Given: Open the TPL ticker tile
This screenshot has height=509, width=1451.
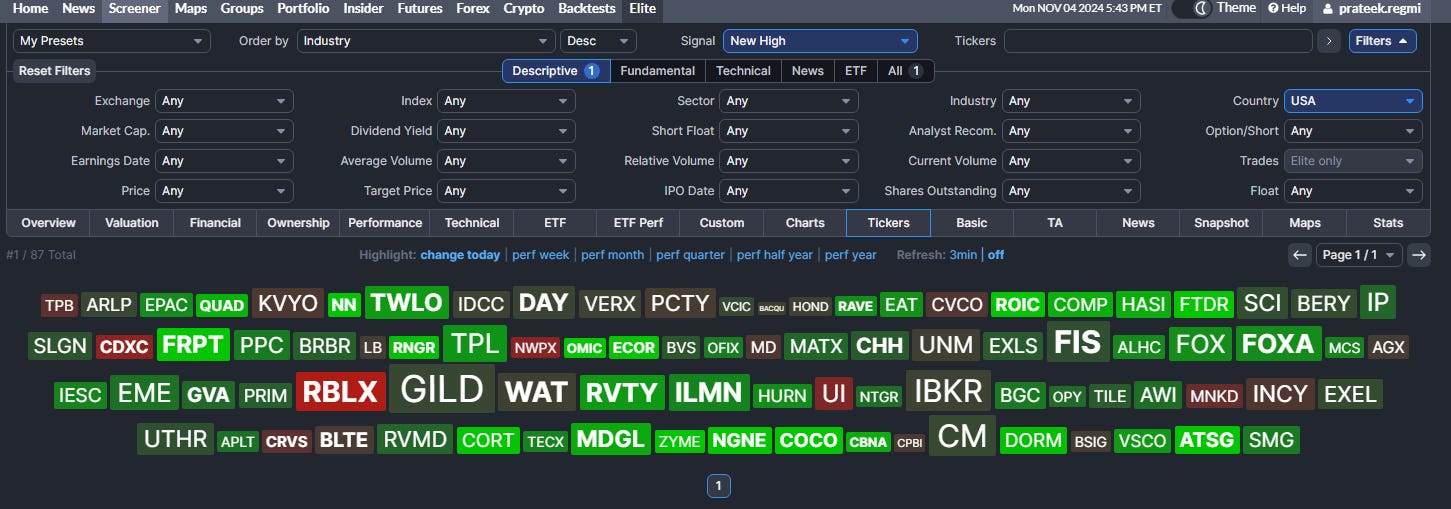Looking at the screenshot, I should (x=475, y=343).
